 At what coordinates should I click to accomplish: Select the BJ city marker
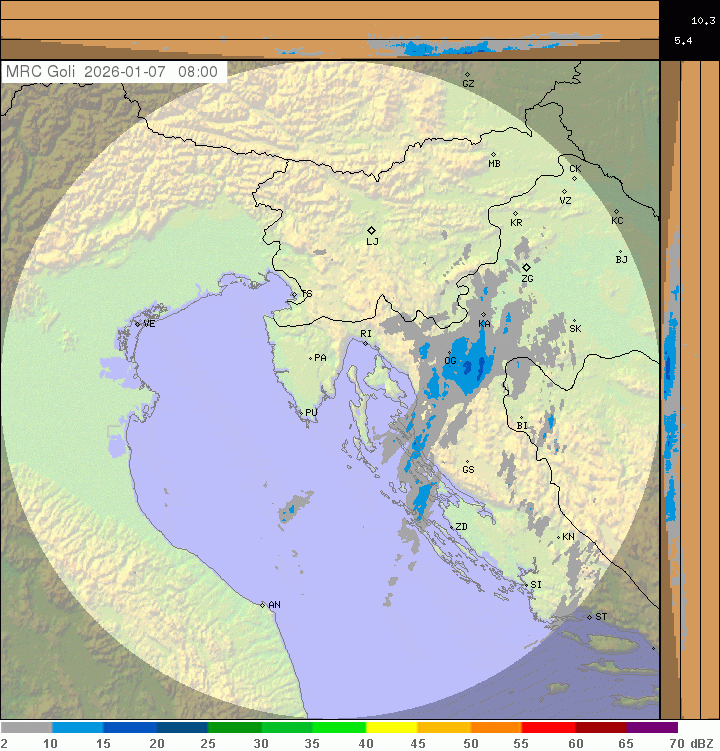(620, 251)
